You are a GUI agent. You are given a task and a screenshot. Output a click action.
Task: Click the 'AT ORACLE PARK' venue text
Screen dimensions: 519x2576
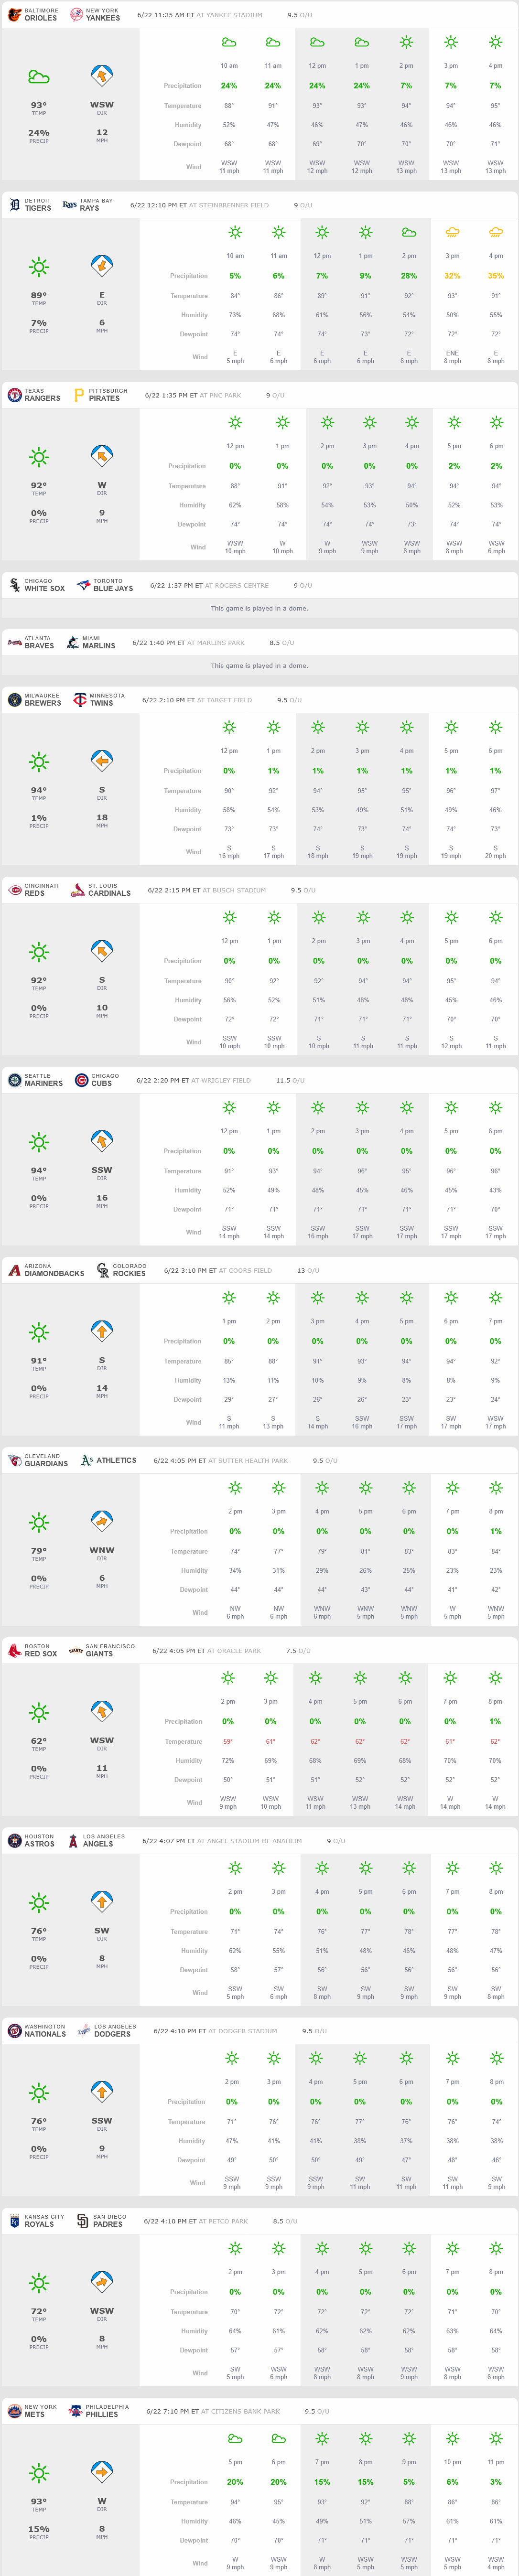tap(234, 1650)
